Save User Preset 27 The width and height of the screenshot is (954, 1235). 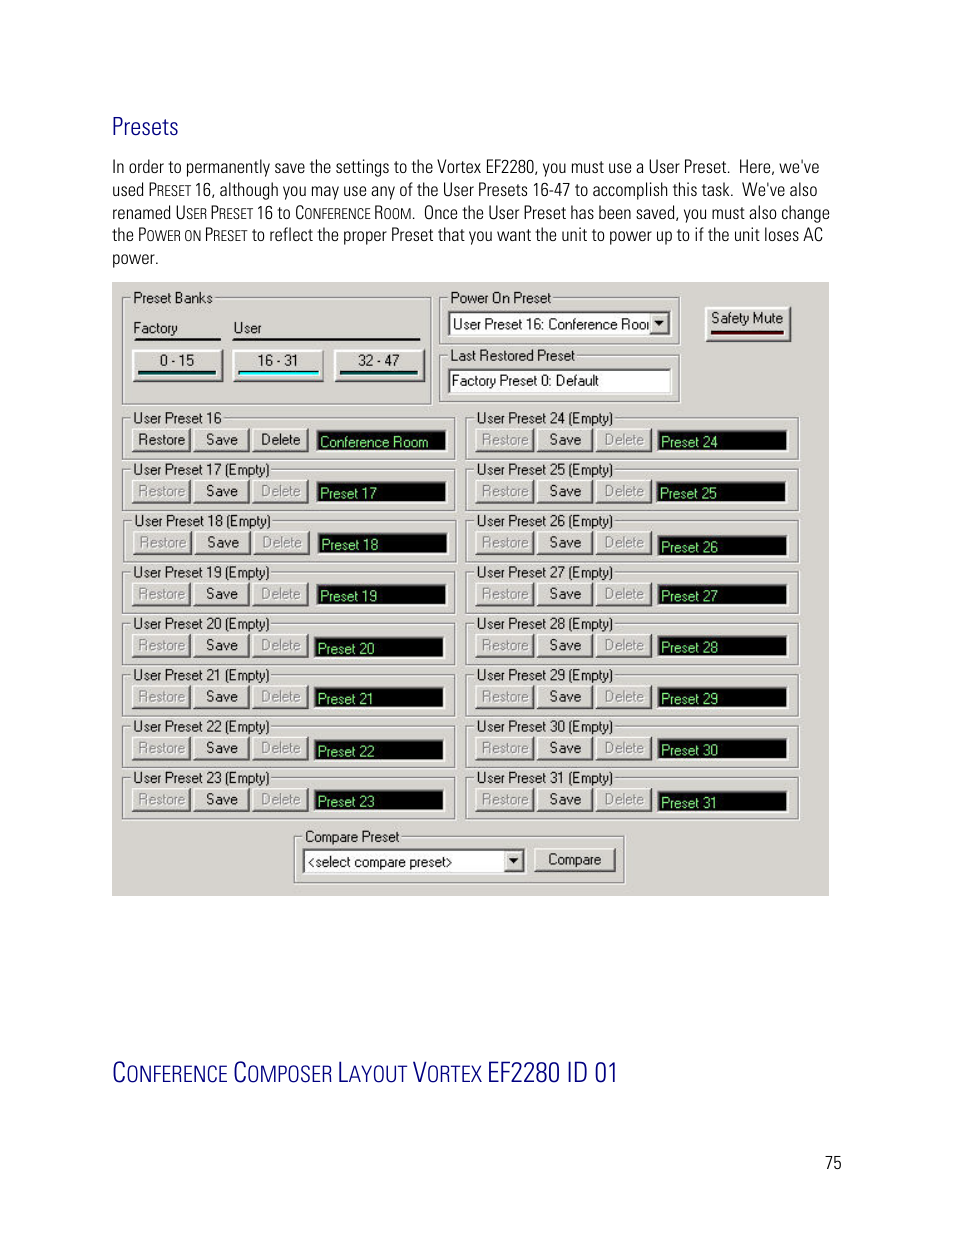565,594
